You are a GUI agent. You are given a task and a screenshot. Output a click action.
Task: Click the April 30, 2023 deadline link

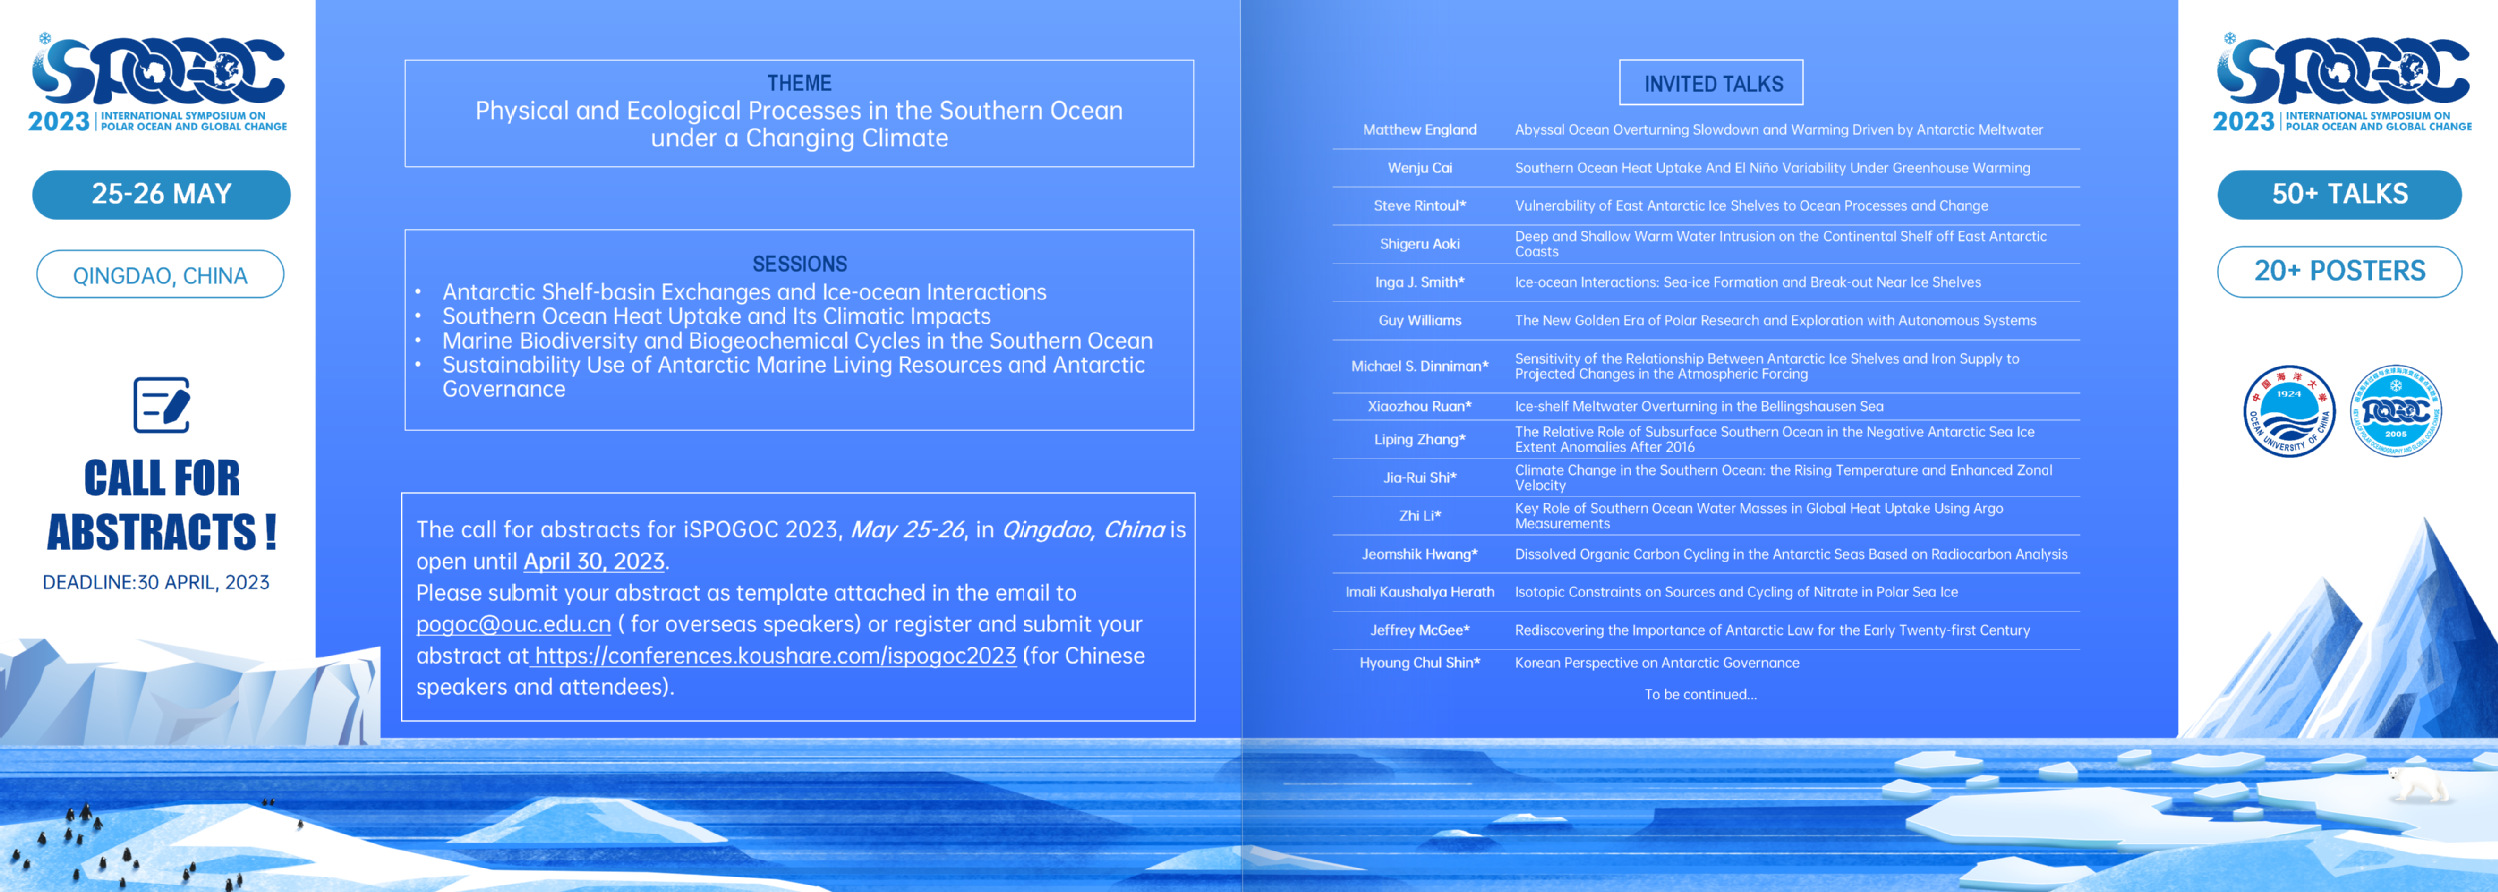pos(594,562)
